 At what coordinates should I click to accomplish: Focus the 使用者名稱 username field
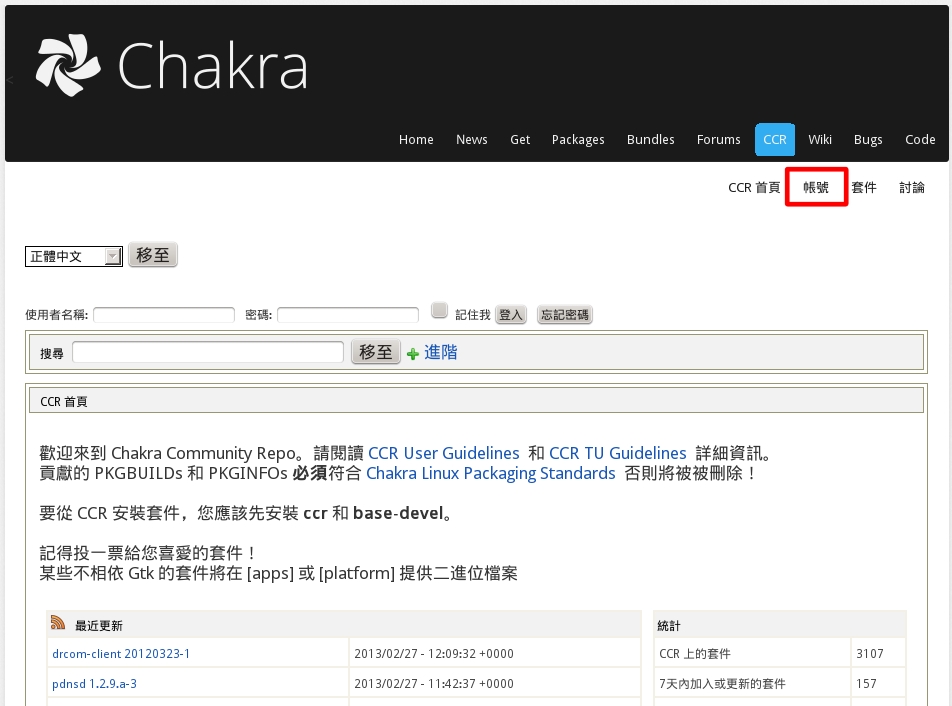pyautogui.click(x=164, y=315)
